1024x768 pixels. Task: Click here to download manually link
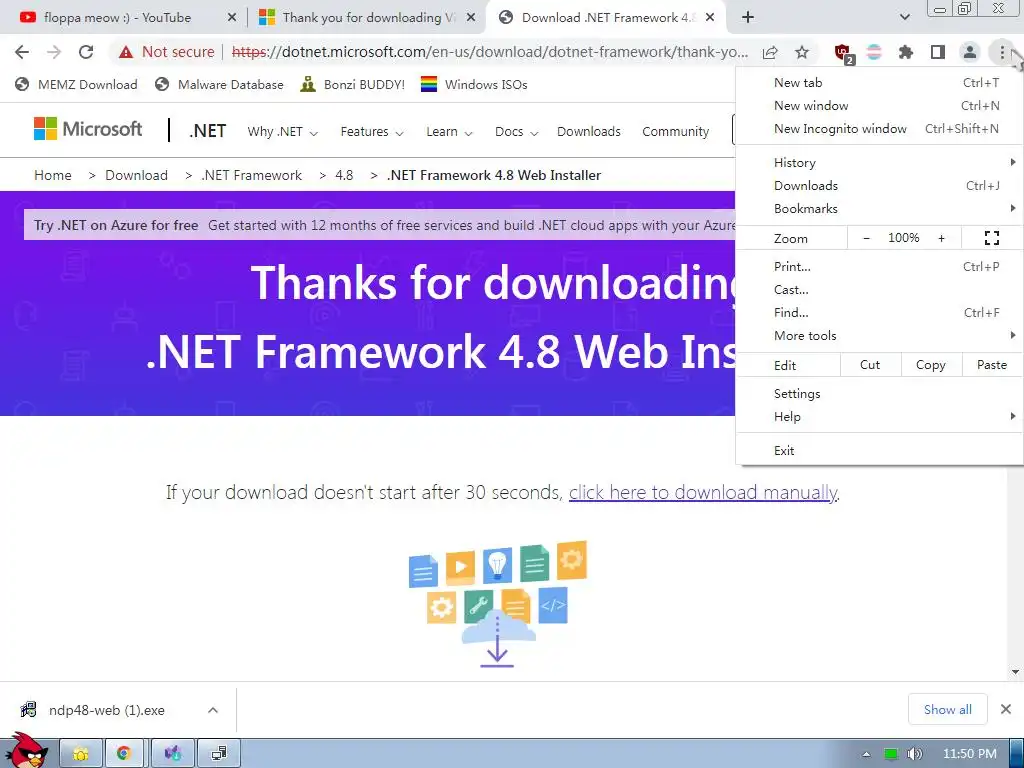pos(703,492)
